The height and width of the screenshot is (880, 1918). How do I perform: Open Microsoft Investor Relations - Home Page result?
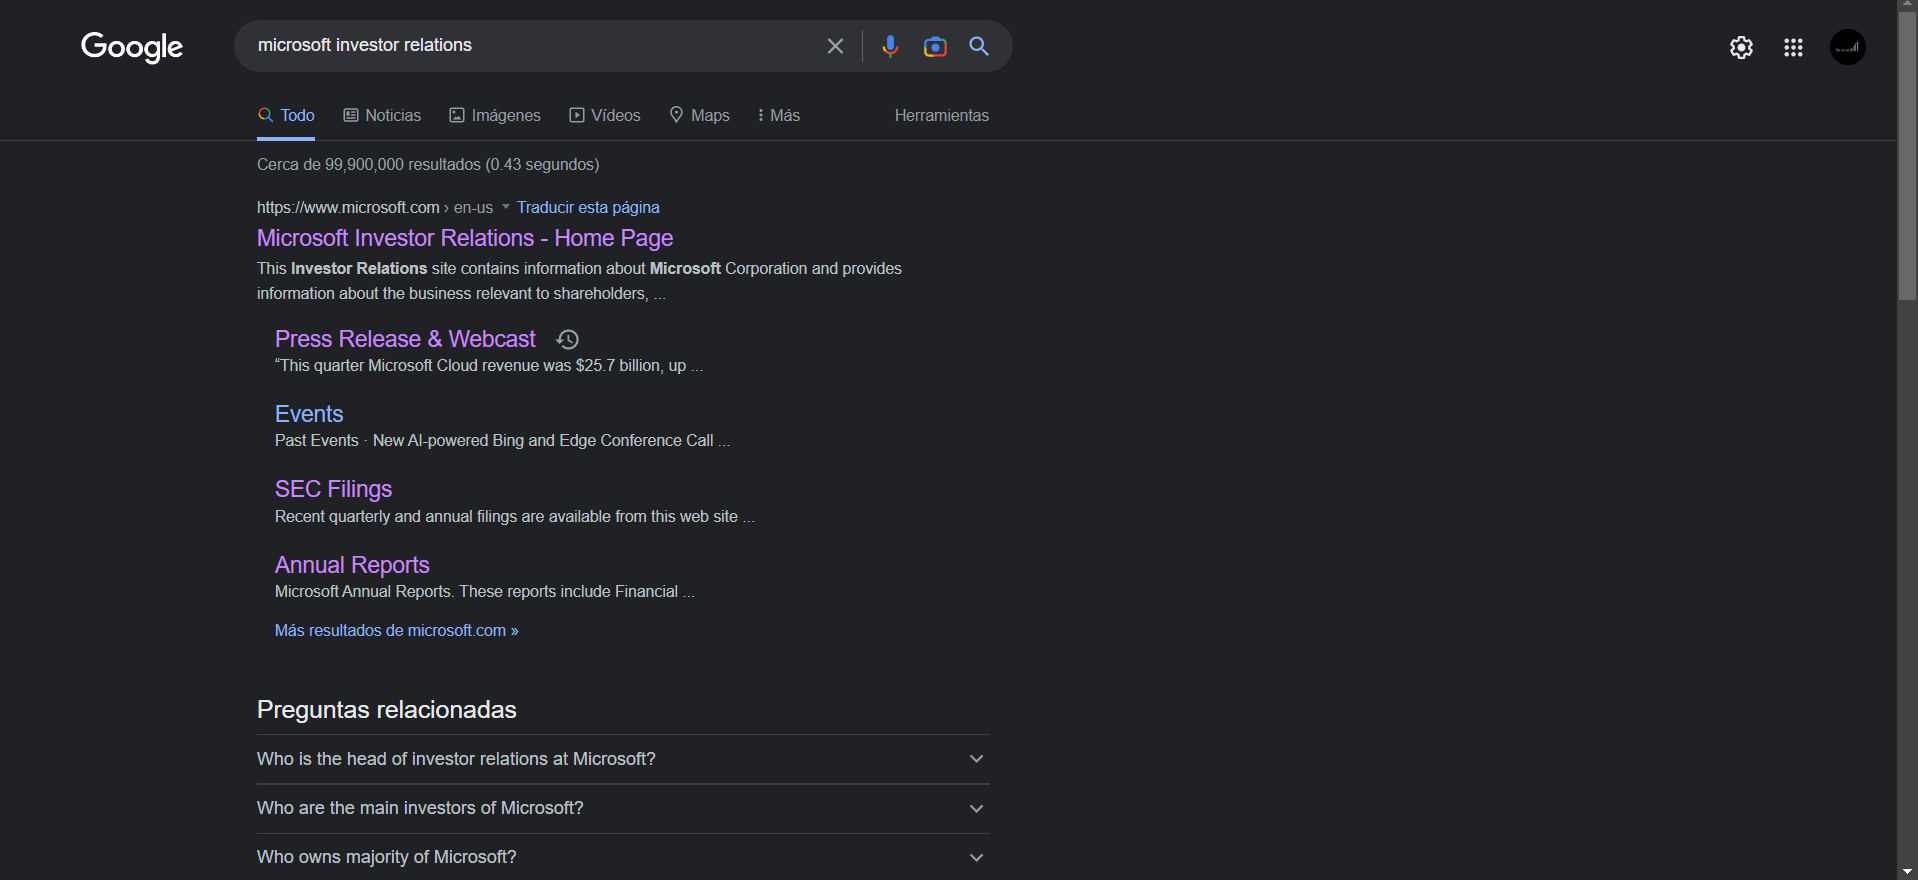tap(465, 238)
